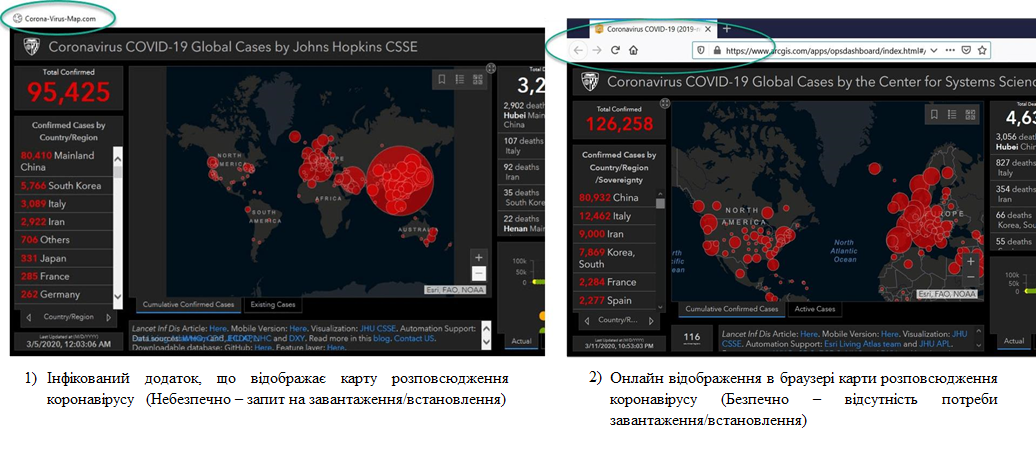Switch to the Existing Cases tab

point(272,304)
